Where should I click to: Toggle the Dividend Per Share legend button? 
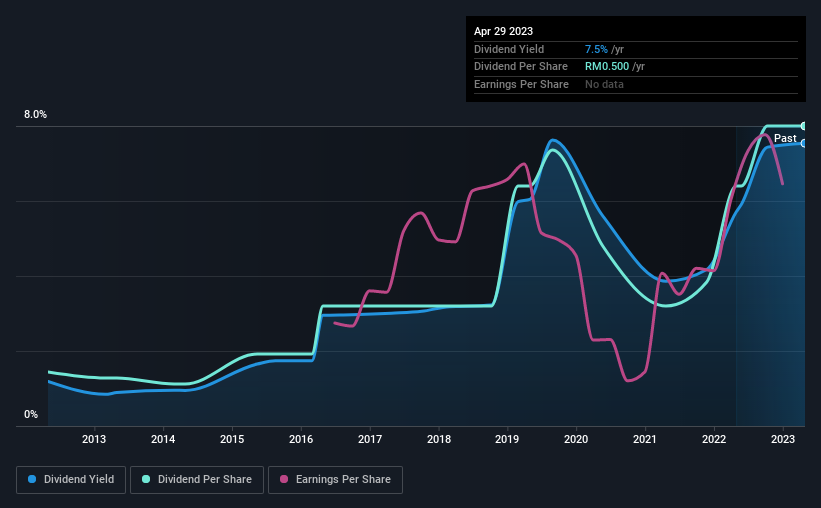click(x=197, y=480)
